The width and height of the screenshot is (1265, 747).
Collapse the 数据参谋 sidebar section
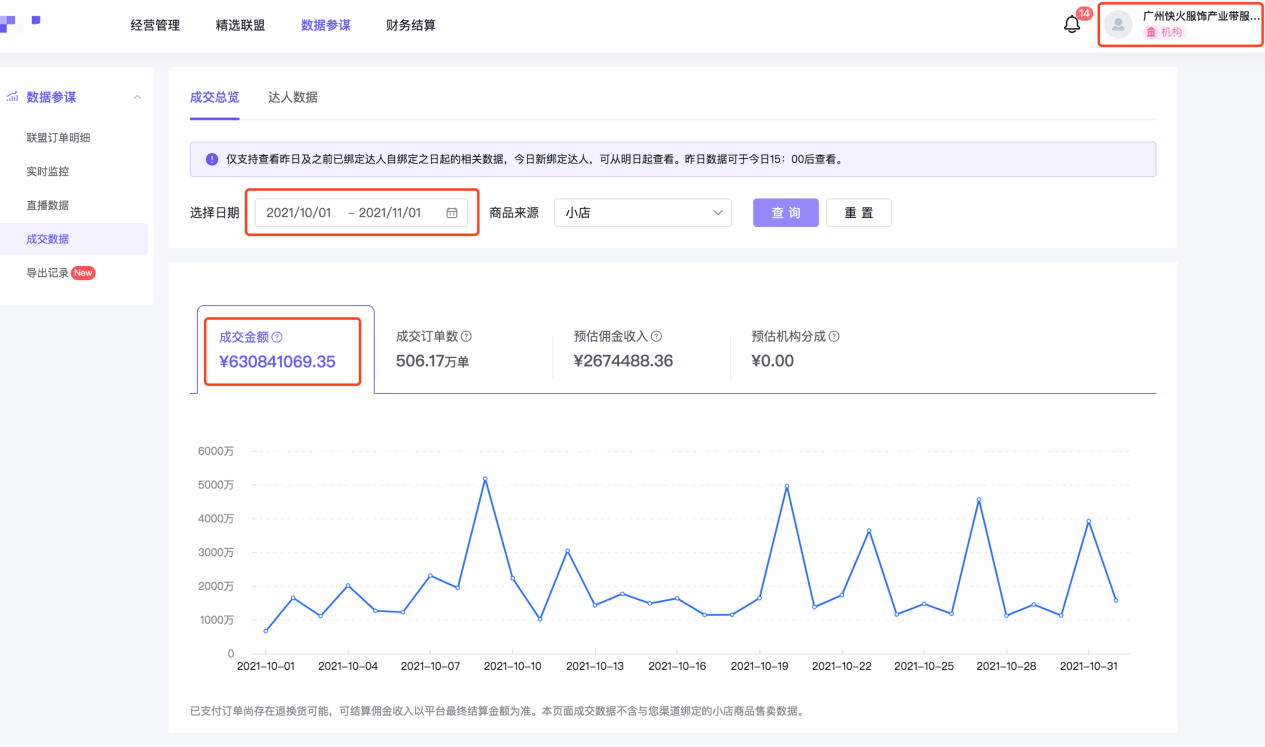click(x=137, y=97)
